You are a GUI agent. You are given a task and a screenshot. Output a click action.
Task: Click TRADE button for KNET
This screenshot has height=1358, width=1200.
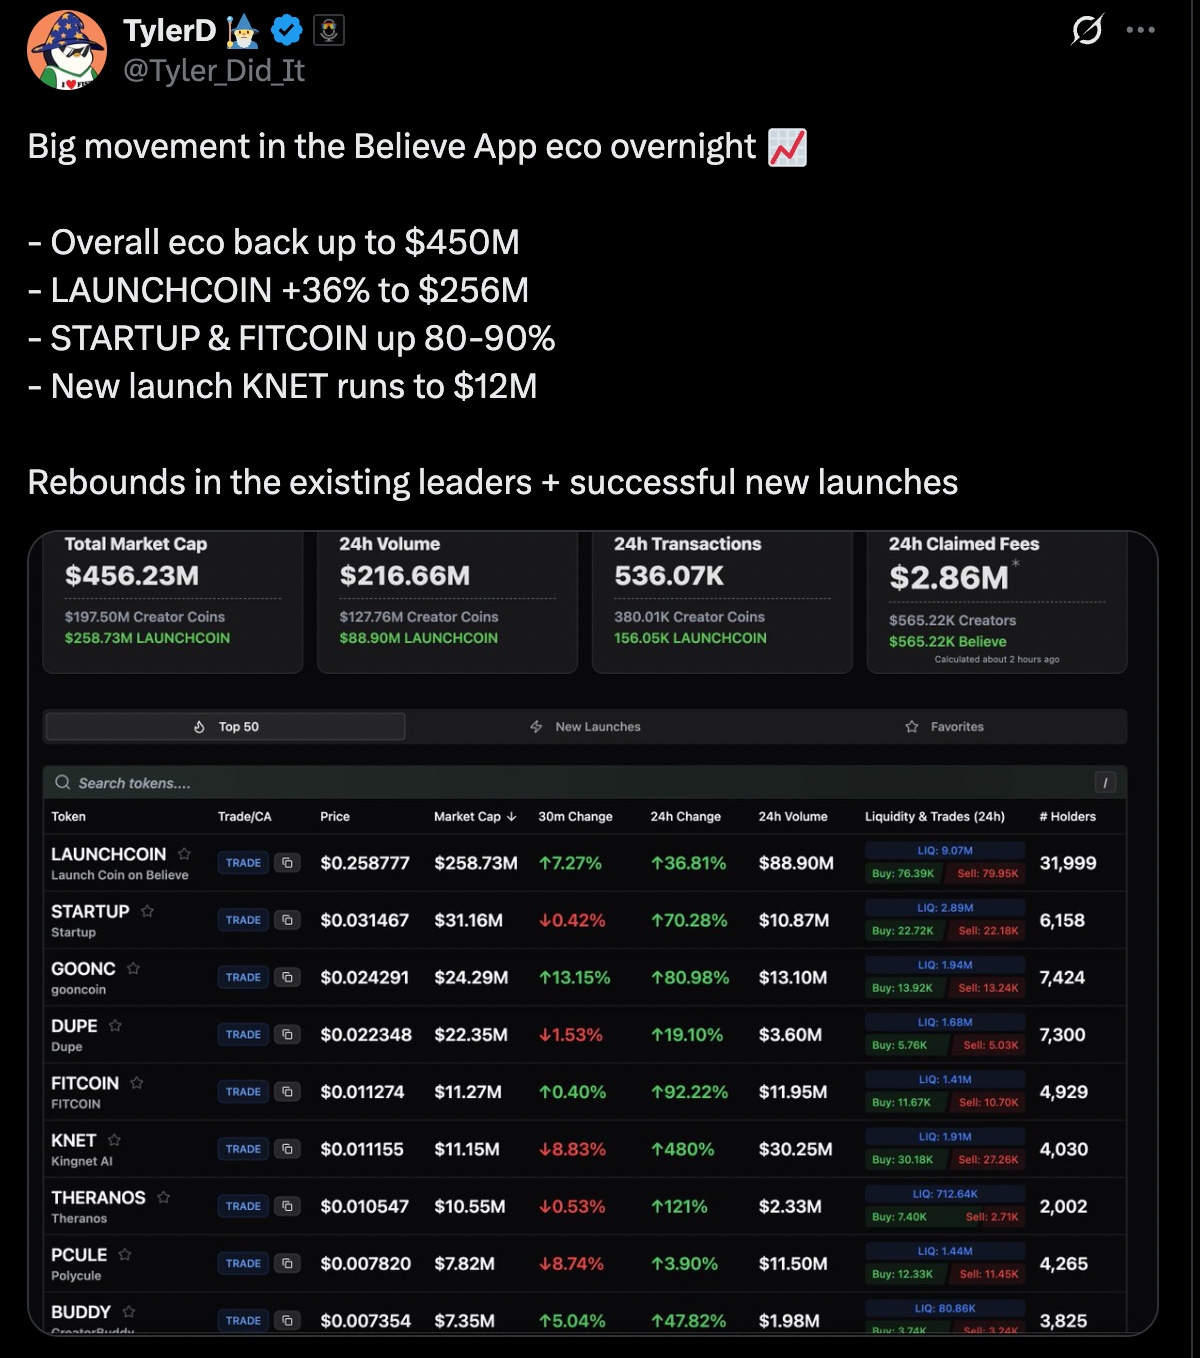(x=243, y=1149)
